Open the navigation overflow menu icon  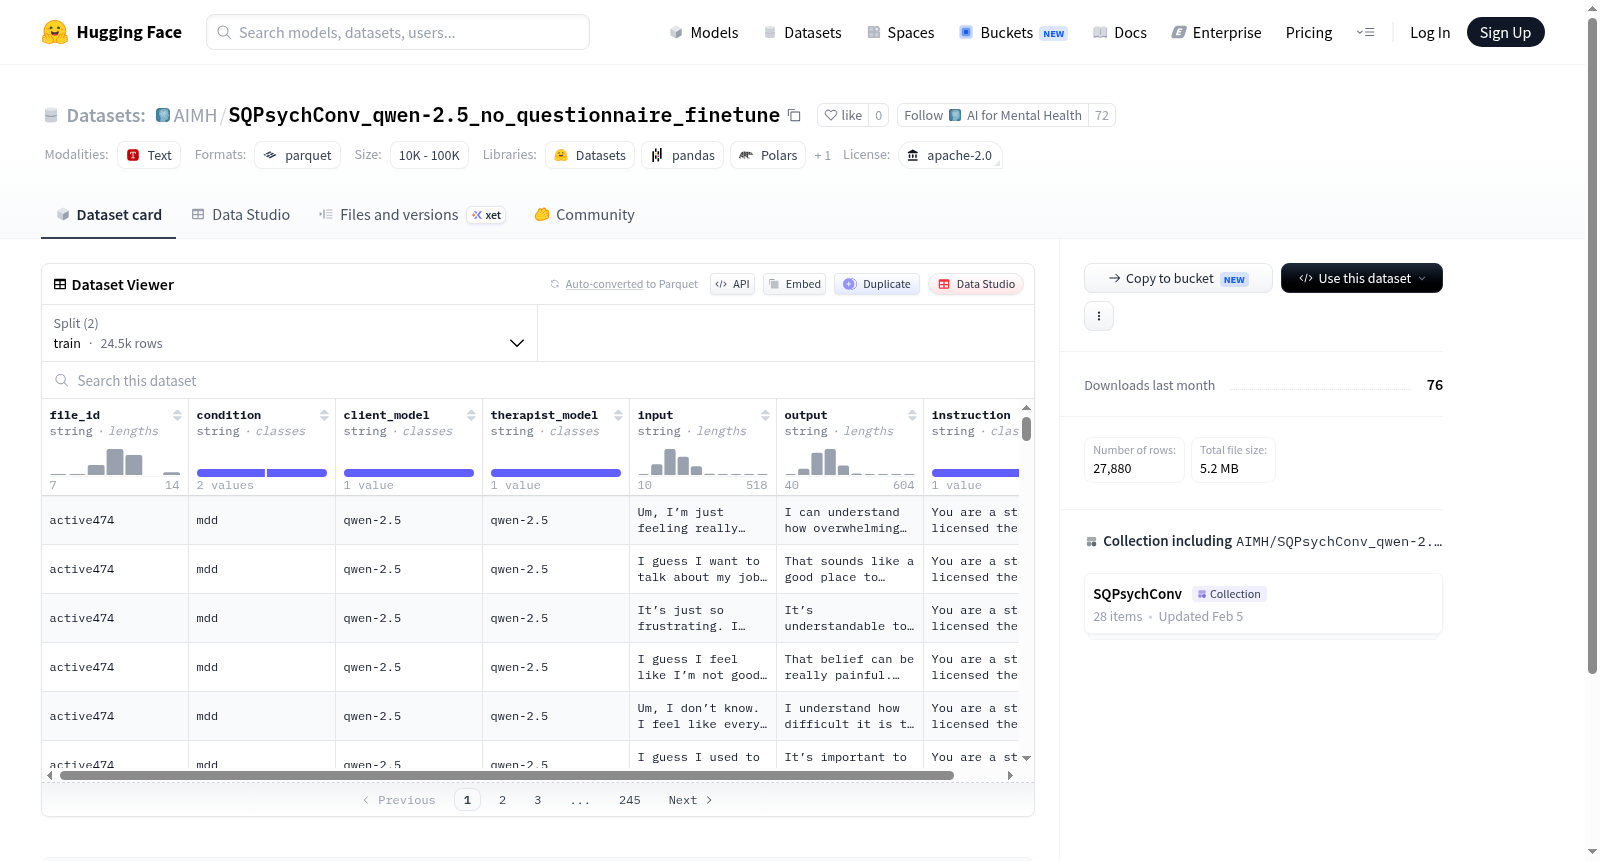click(x=1365, y=32)
